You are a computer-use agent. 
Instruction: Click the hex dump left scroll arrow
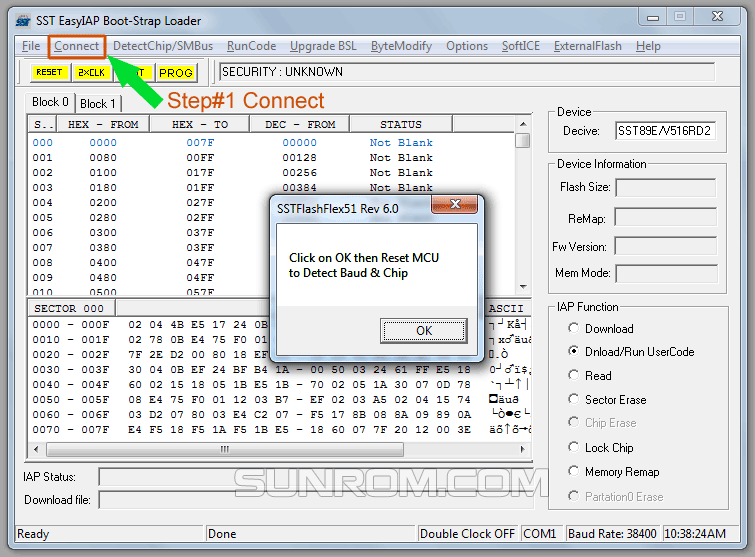(x=37, y=450)
